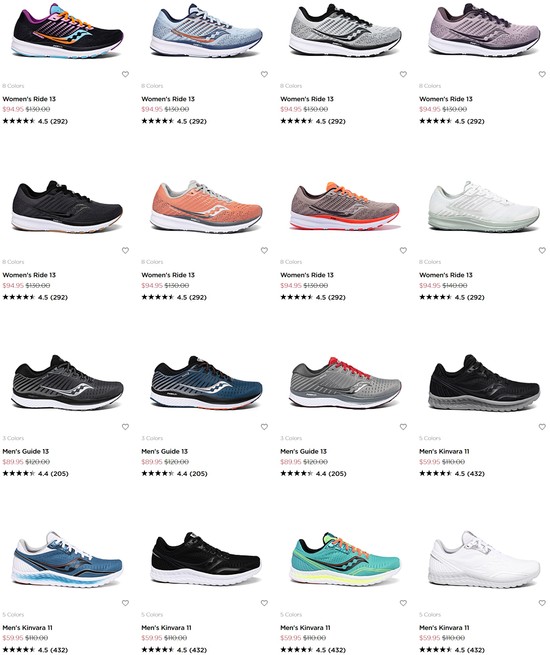
Task: Open Men's Kinvara 11 title under all-white shoe
Action: pos(444,628)
